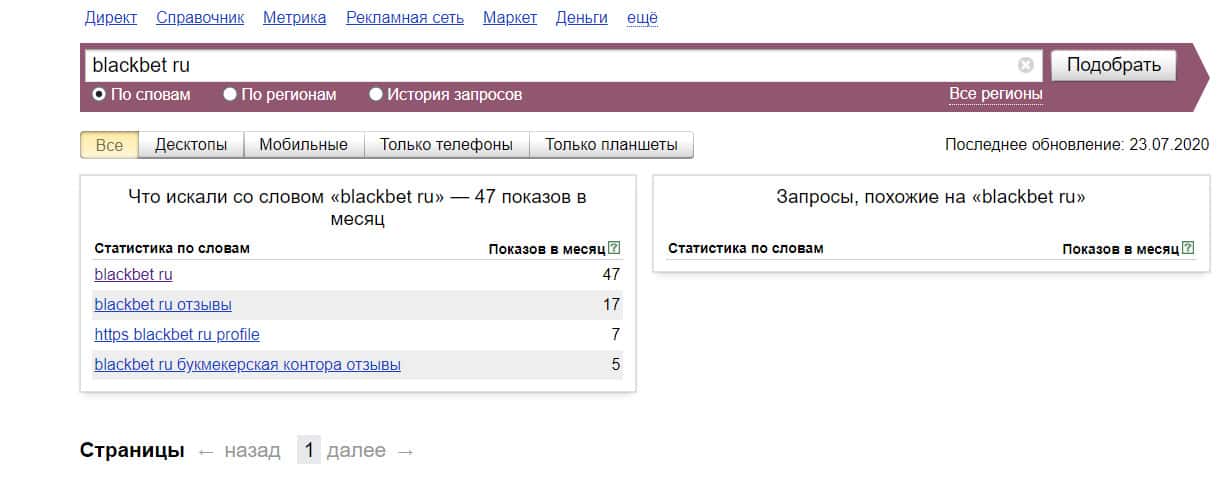
Task: Select the "История запросов" radio option
Action: tap(376, 95)
